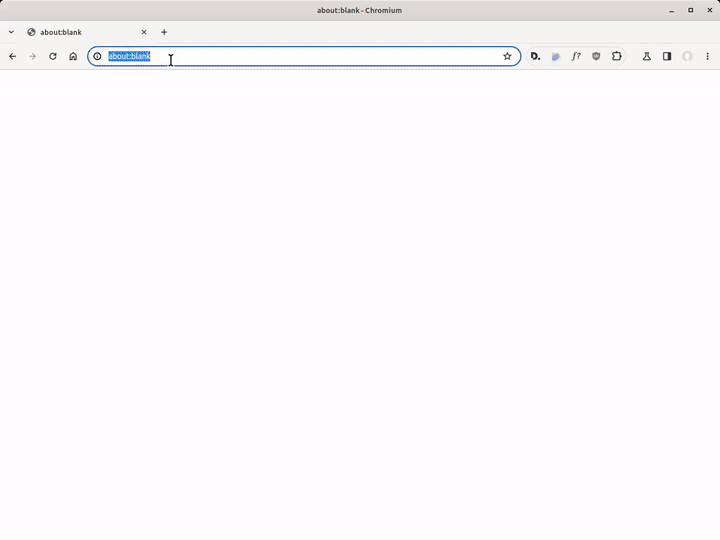Close the about:blank tab
The image size is (720, 540).
click(x=144, y=32)
